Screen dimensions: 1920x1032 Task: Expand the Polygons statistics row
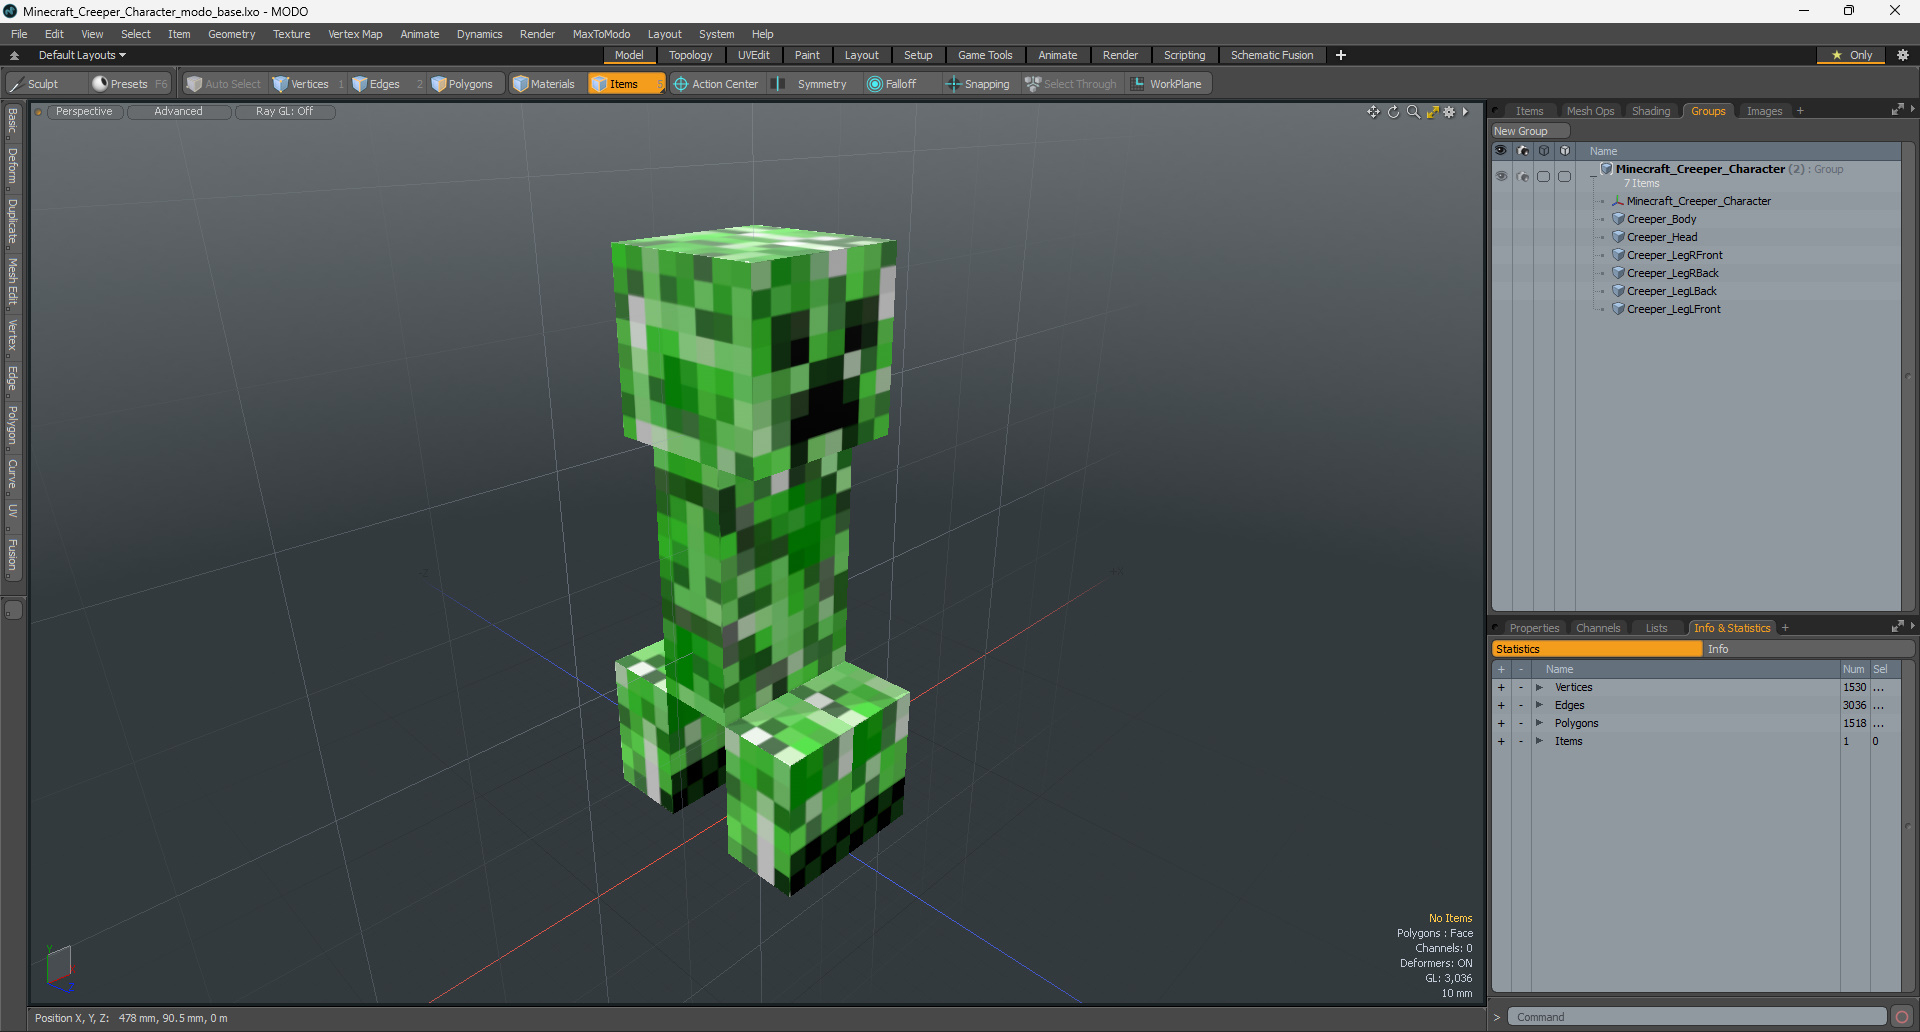[1540, 723]
